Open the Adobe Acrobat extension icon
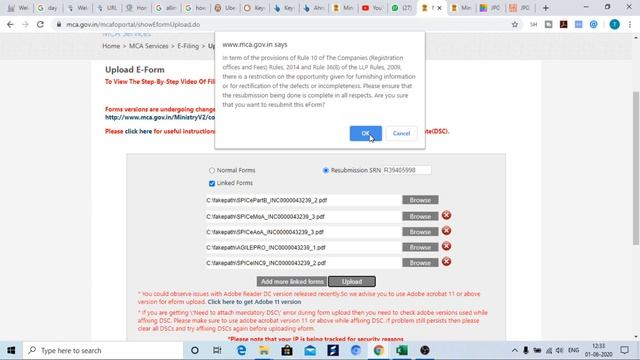The height and width of the screenshot is (360, 640). point(564,24)
